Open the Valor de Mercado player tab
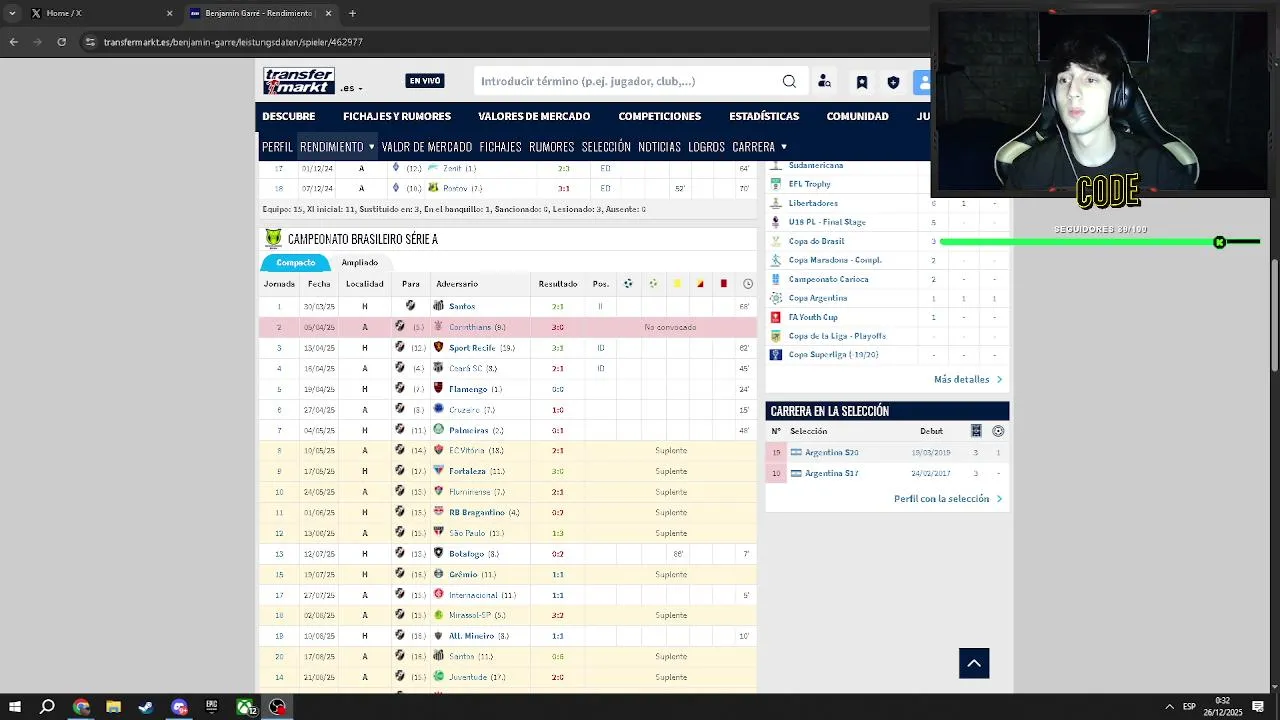Viewport: 1280px width, 720px height. [x=426, y=147]
